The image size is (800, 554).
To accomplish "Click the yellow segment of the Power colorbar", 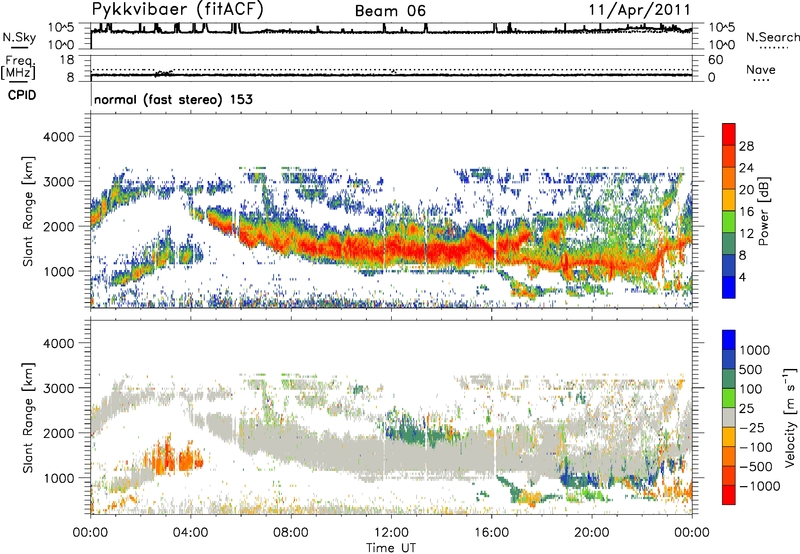I will click(x=729, y=200).
